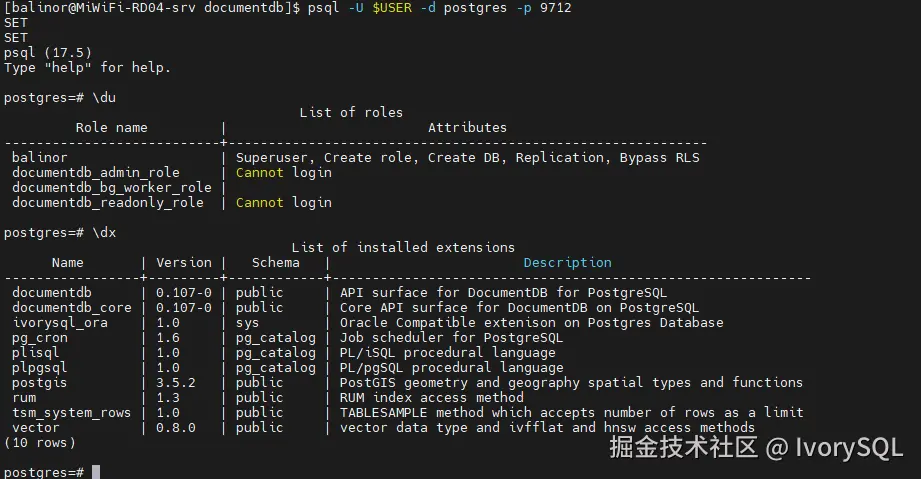The height and width of the screenshot is (479, 921).
Task: Click the IvorySQL watermark text
Action: (849, 448)
